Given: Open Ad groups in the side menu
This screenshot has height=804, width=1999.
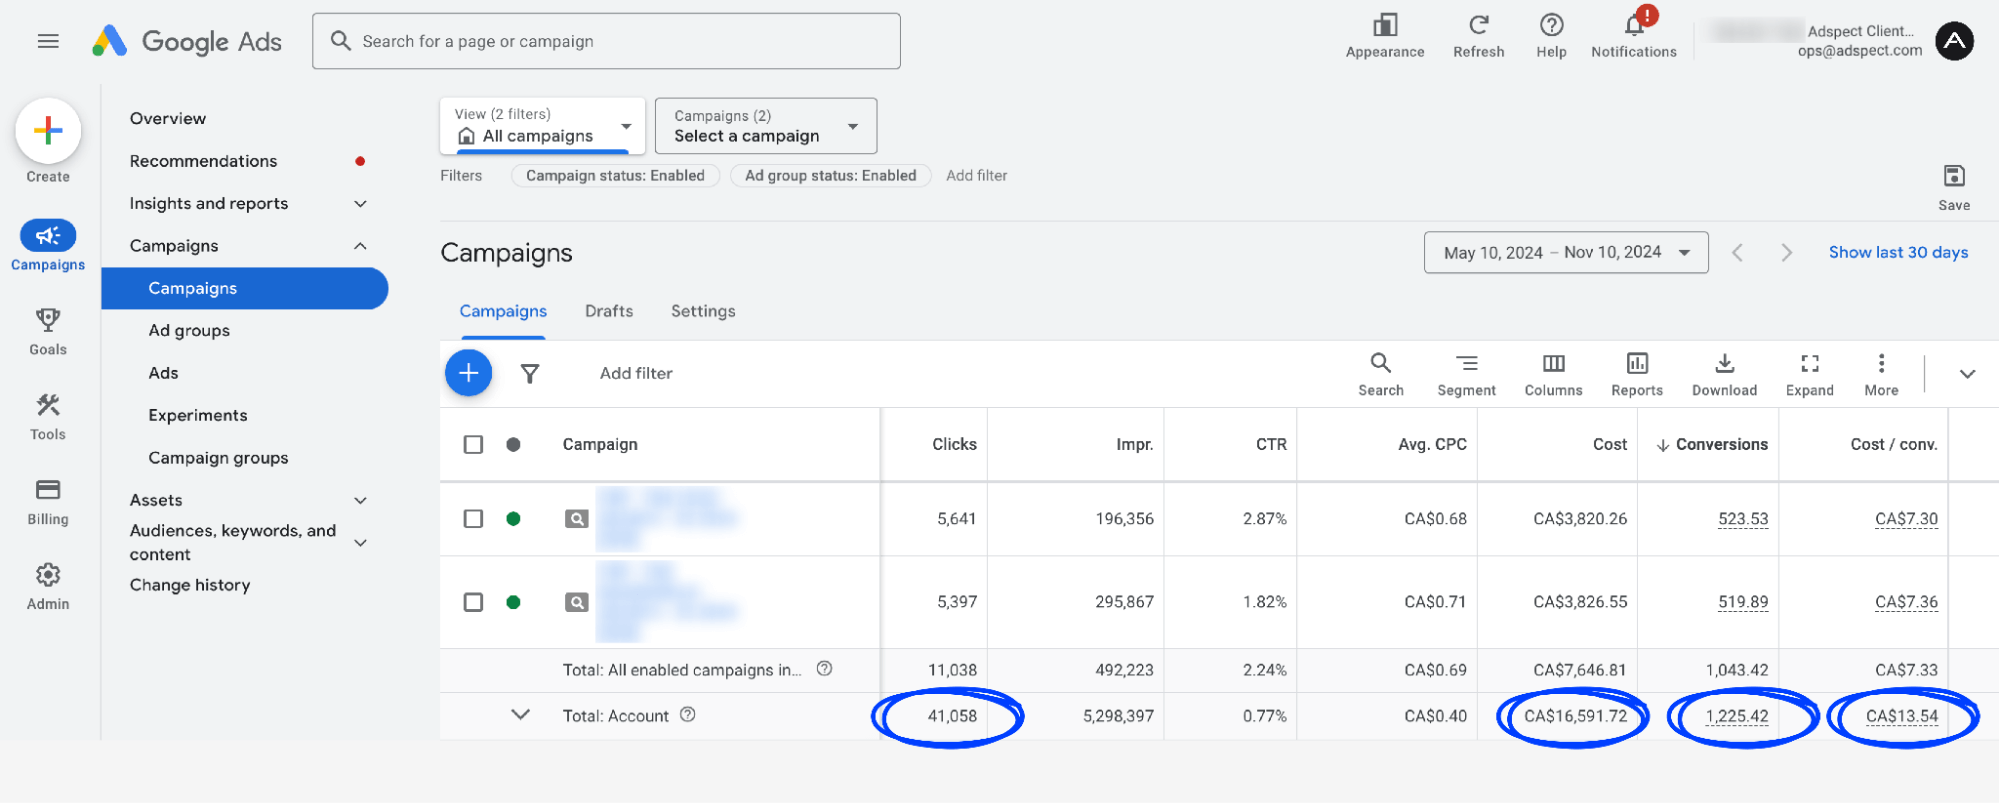Looking at the screenshot, I should [x=189, y=331].
